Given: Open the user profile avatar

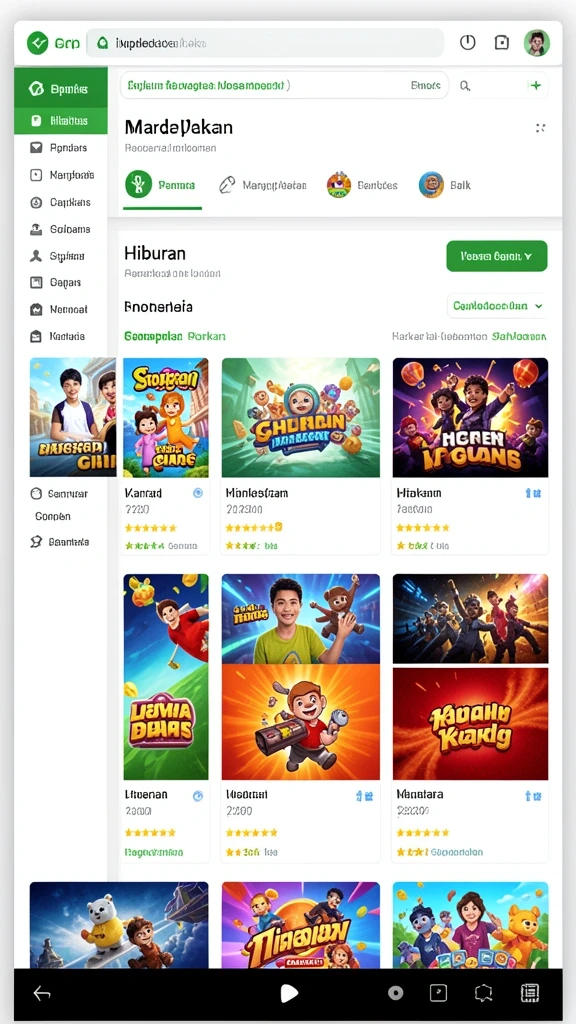Looking at the screenshot, I should [537, 43].
